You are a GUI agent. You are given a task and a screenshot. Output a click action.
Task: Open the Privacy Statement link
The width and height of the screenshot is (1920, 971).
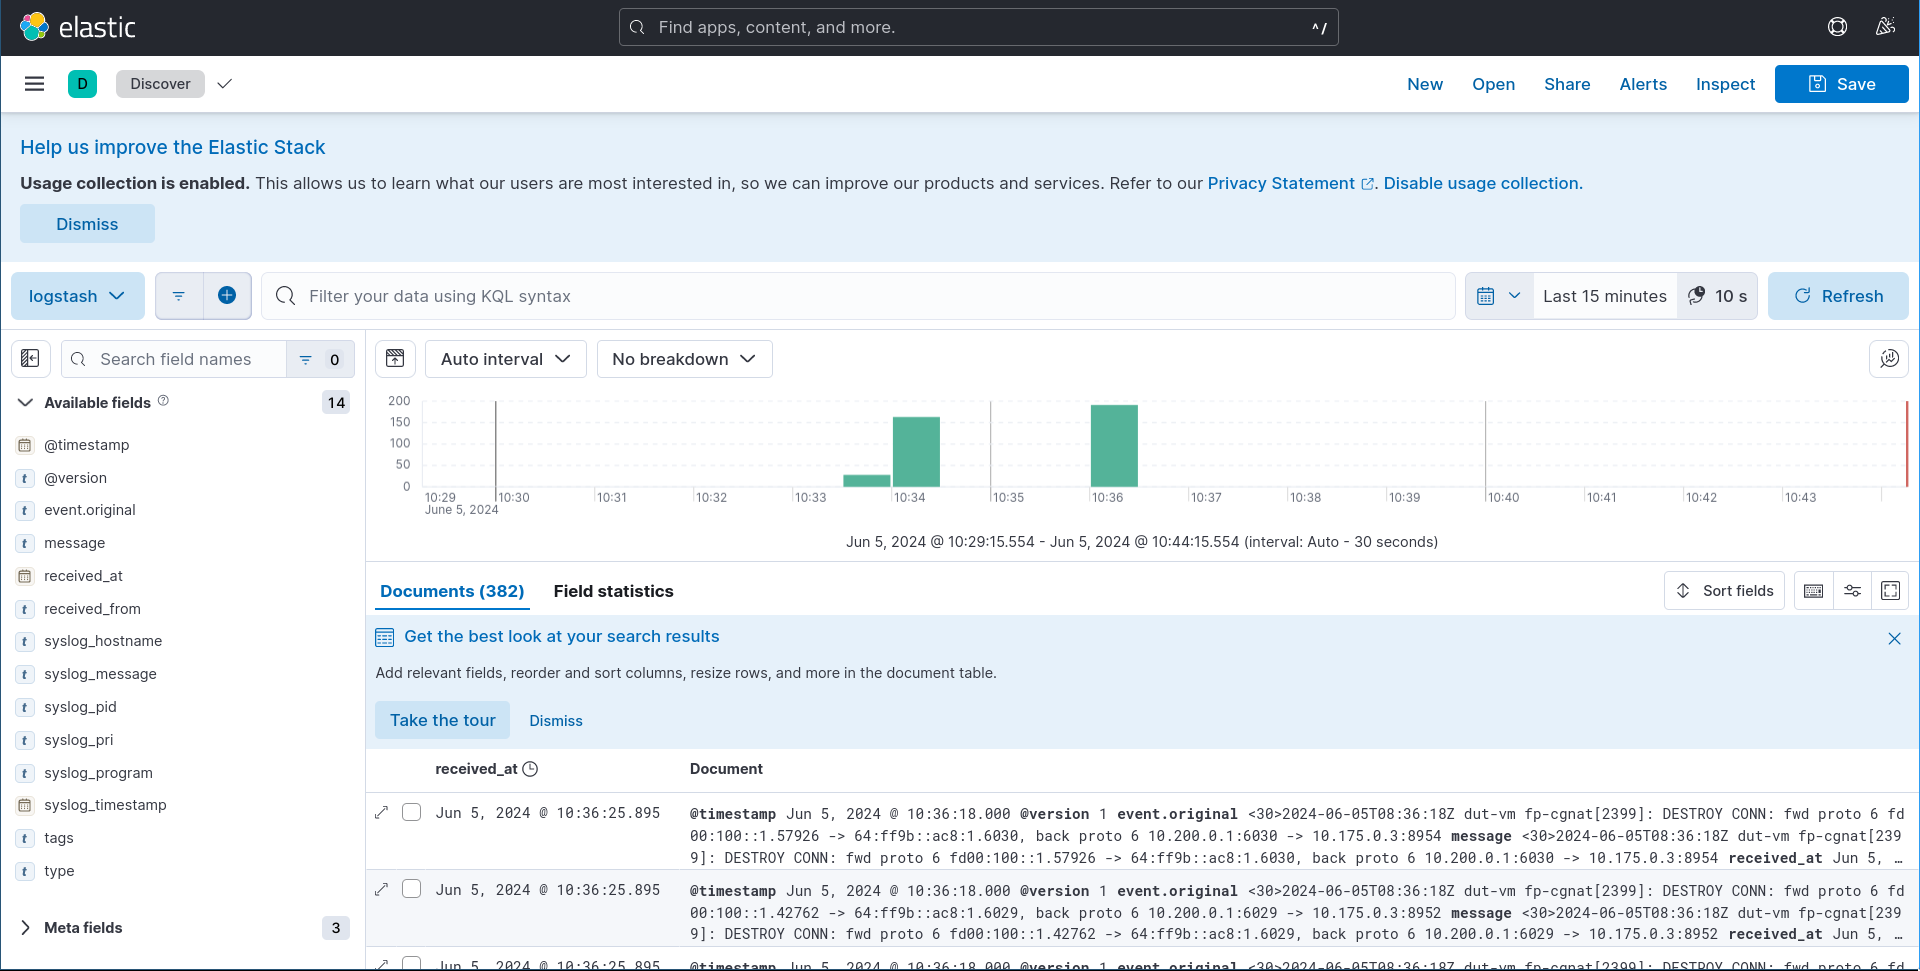1291,183
